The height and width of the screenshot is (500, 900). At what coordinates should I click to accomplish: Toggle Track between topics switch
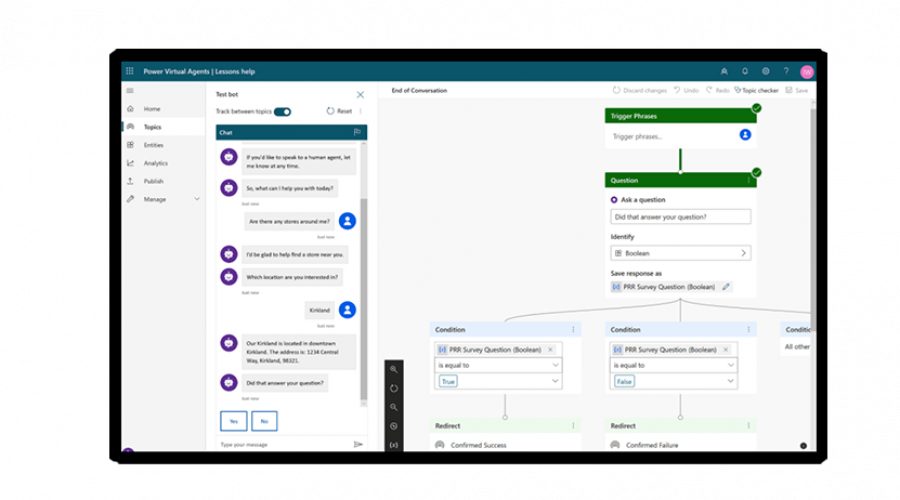pyautogui.click(x=282, y=111)
